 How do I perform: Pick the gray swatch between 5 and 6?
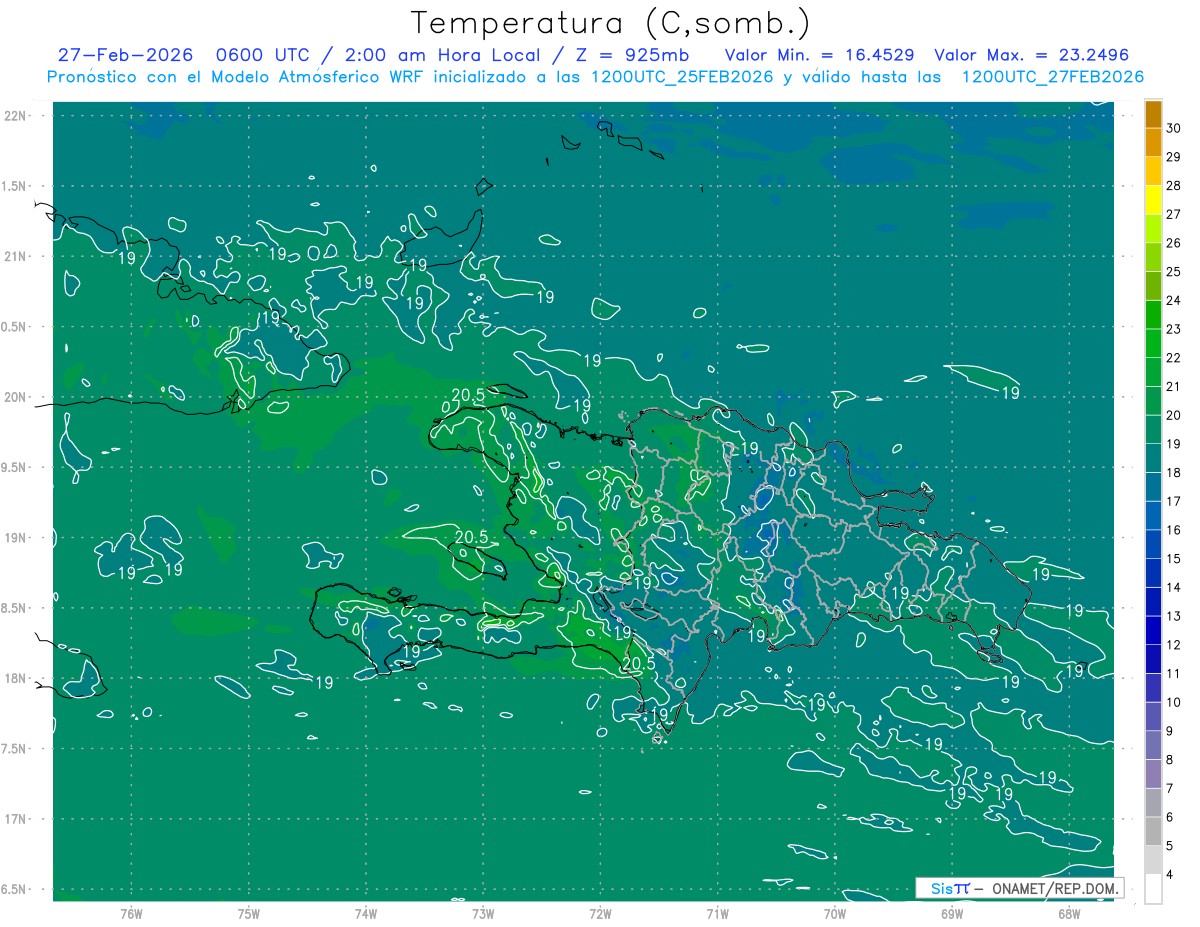(x=1153, y=832)
